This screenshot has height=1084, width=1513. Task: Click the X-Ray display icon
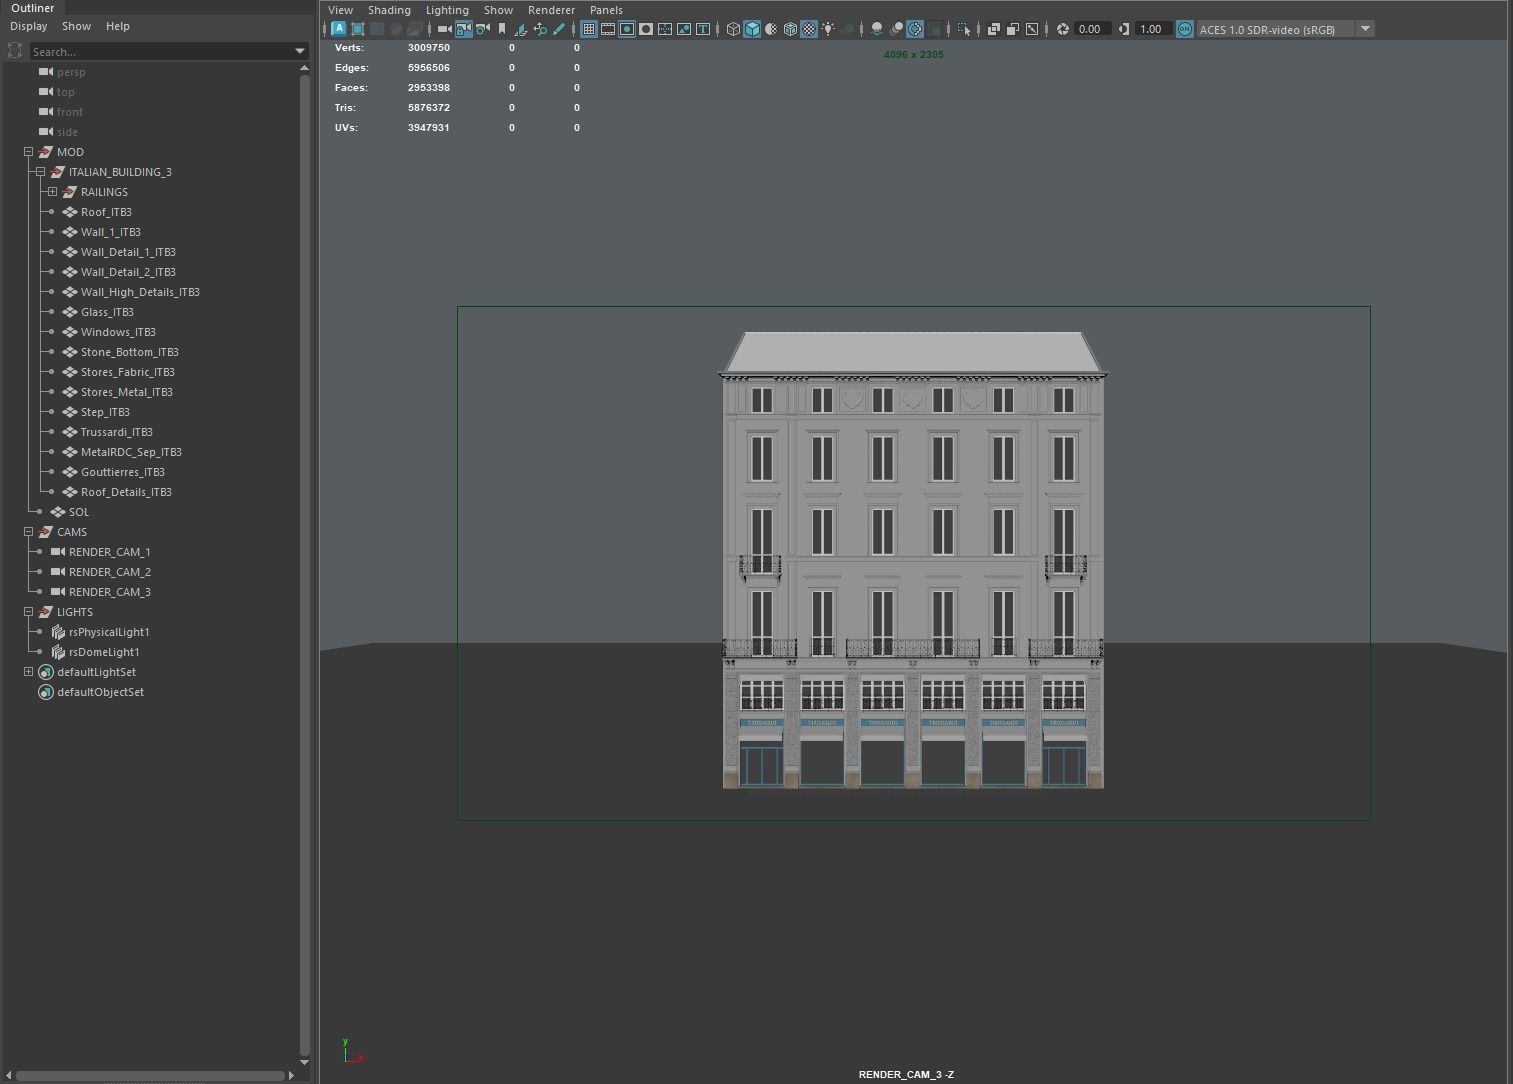pyautogui.click(x=993, y=29)
